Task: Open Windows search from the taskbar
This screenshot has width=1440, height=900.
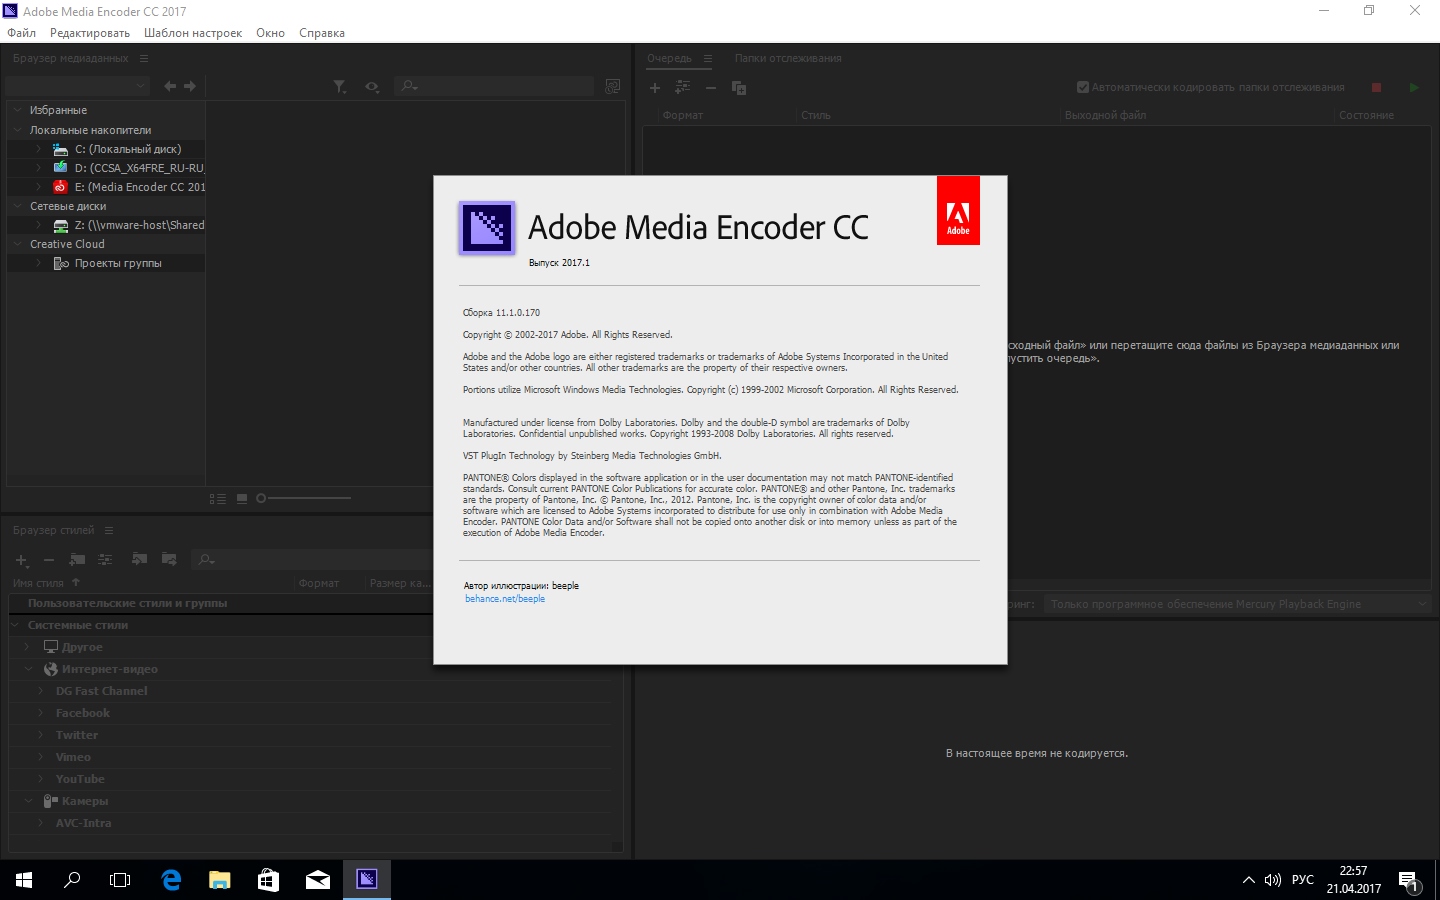Action: (72, 880)
